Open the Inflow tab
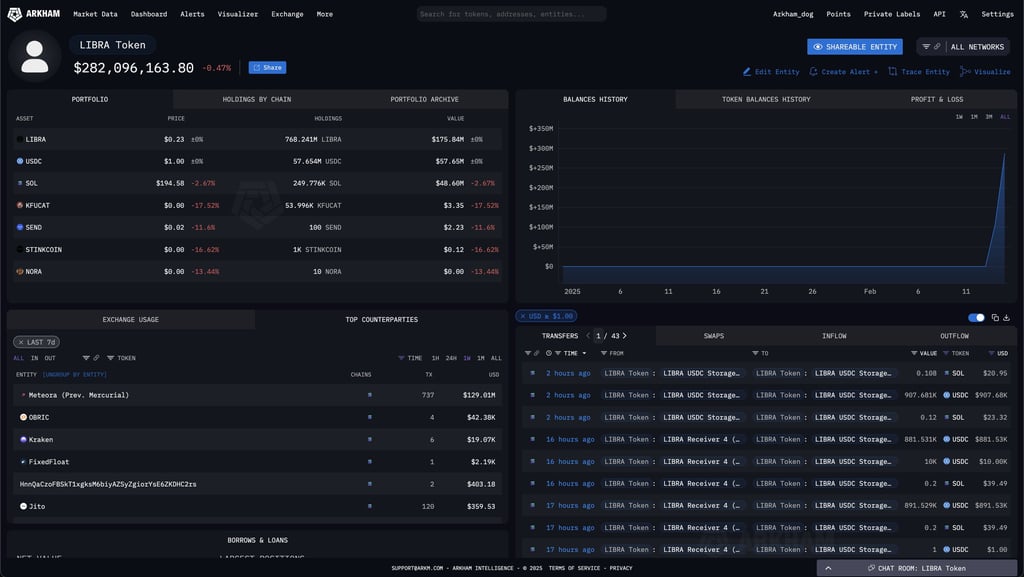This screenshot has width=1024, height=577. tap(834, 336)
